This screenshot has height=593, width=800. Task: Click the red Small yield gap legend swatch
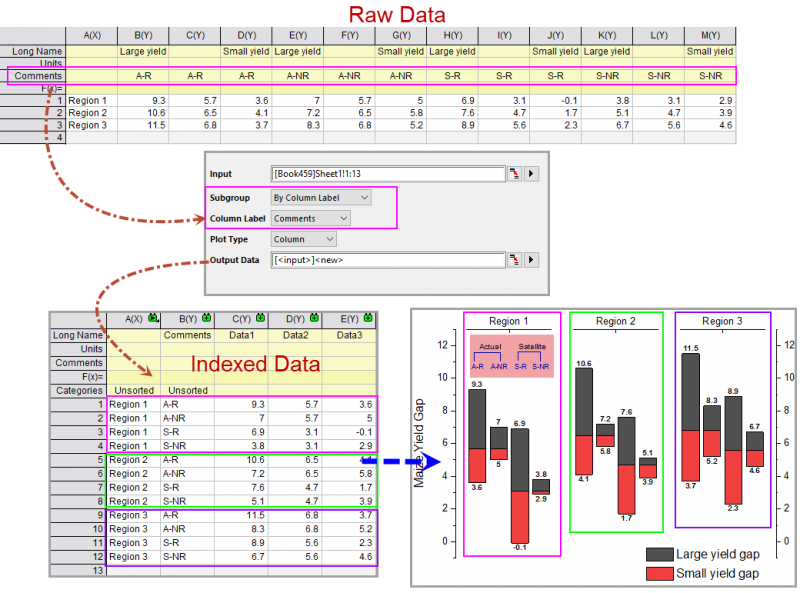tap(659, 573)
